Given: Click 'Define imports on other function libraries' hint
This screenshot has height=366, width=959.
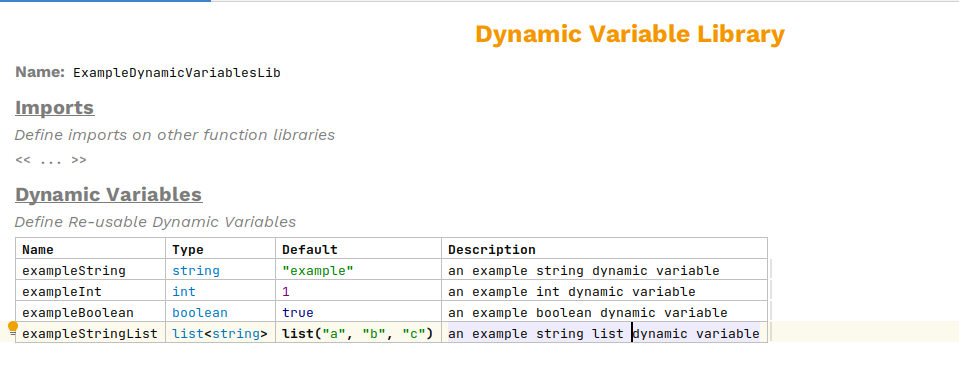Looking at the screenshot, I should [175, 135].
